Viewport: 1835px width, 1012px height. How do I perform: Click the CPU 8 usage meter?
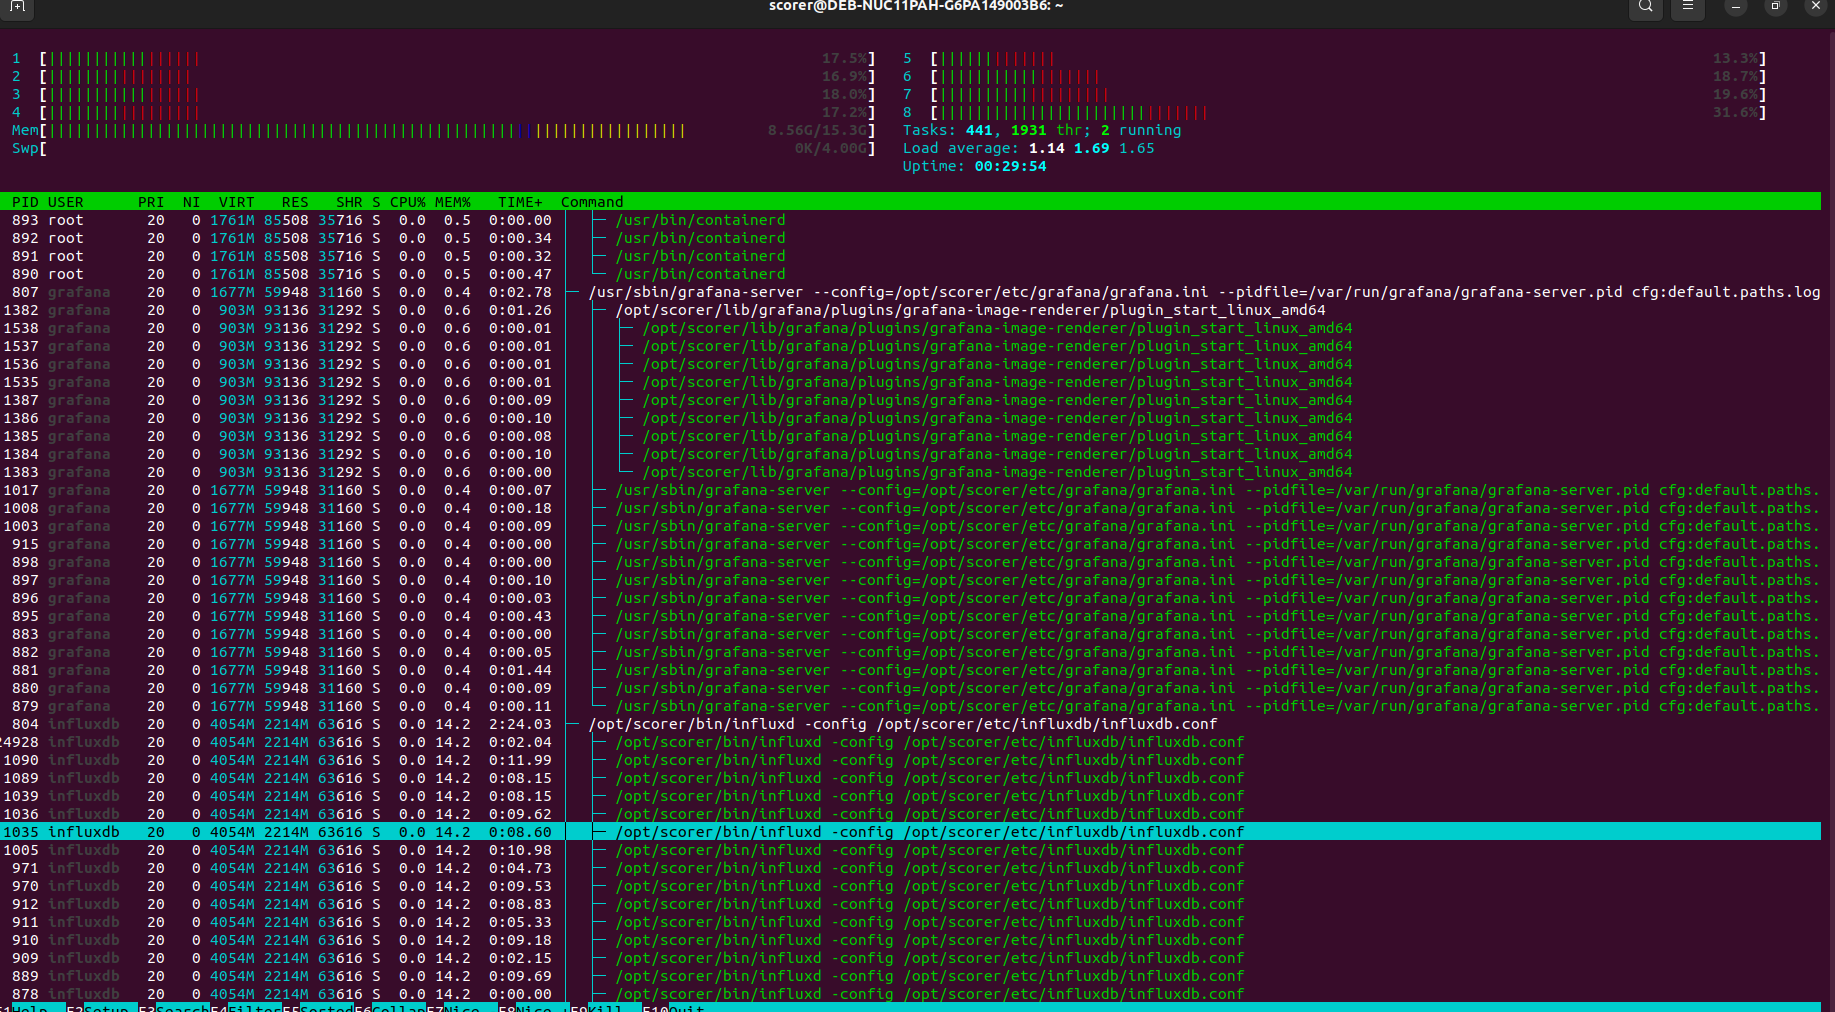[1335, 113]
